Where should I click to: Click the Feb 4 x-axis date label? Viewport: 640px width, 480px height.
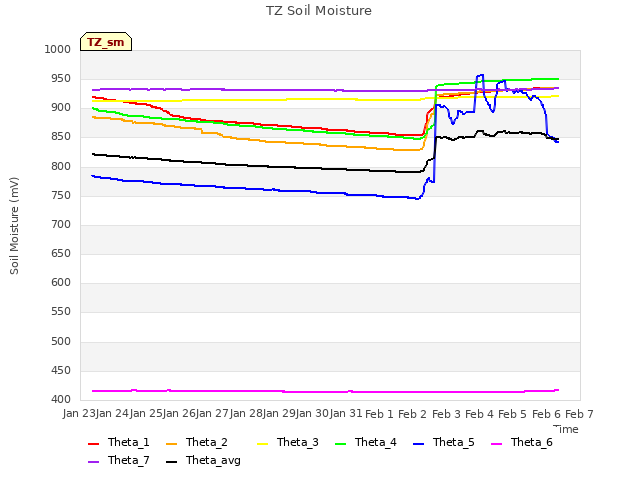[x=480, y=414]
